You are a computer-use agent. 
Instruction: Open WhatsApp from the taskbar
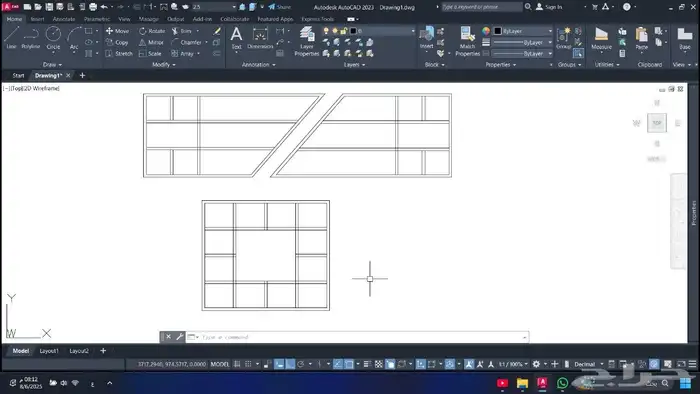click(562, 383)
